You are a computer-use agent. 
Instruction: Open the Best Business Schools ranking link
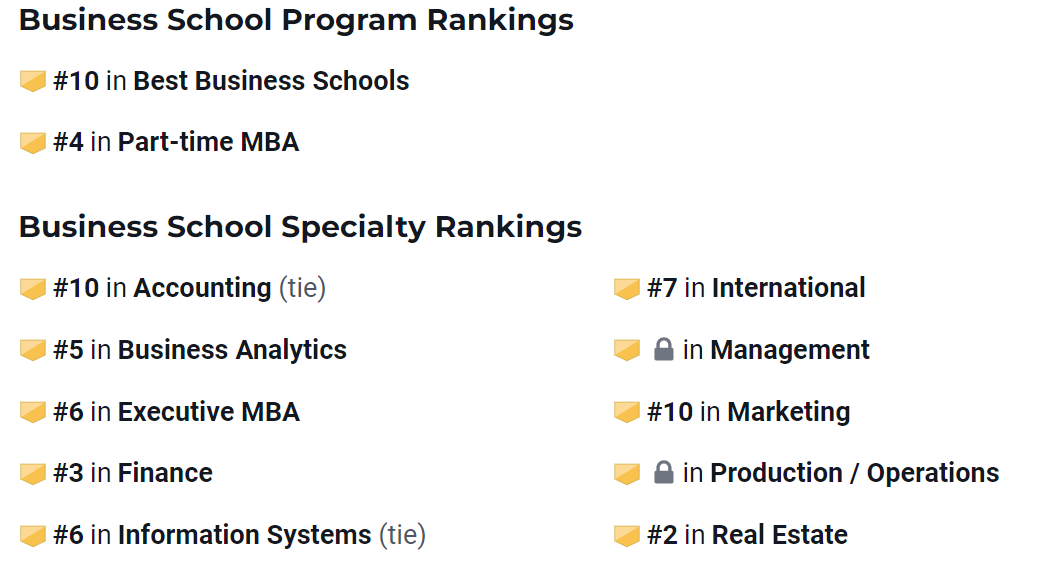pyautogui.click(x=272, y=81)
